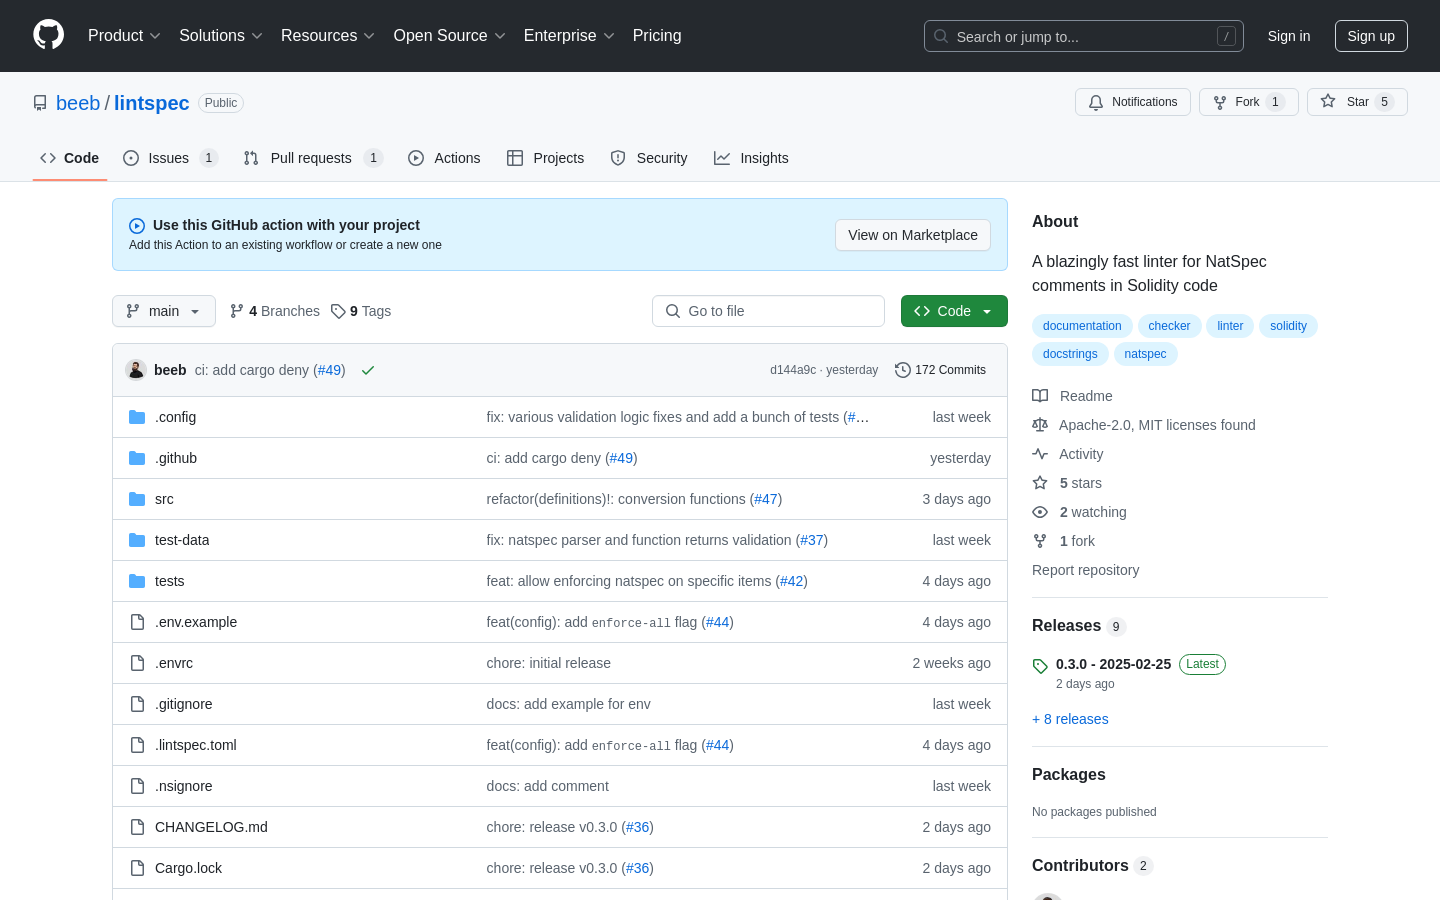Screen dimensions: 1440x900
Task: Open pull request #47 link in src row
Action: (766, 499)
